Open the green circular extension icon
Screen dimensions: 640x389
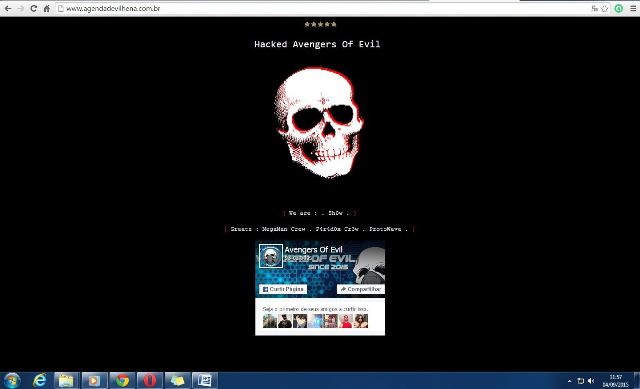619,8
